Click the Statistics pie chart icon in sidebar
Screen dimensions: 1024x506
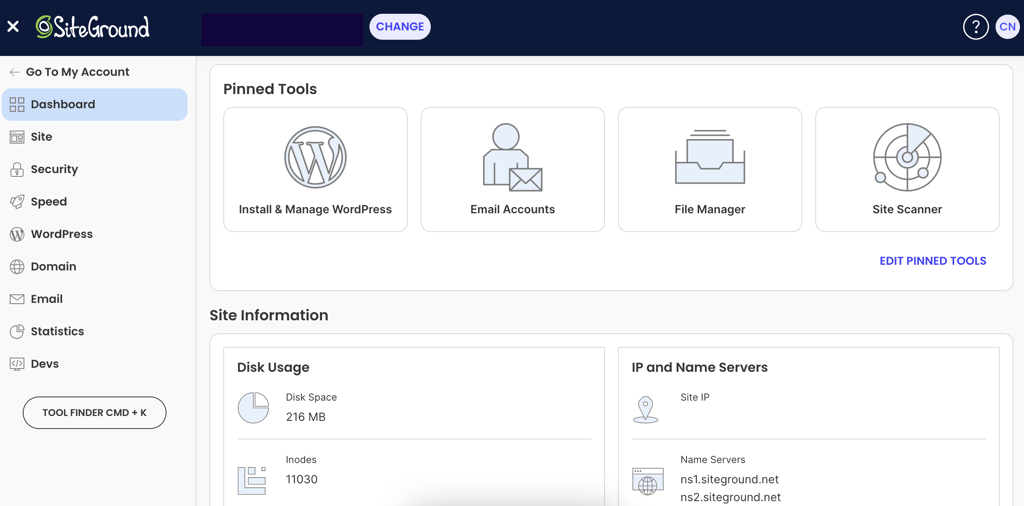point(17,332)
